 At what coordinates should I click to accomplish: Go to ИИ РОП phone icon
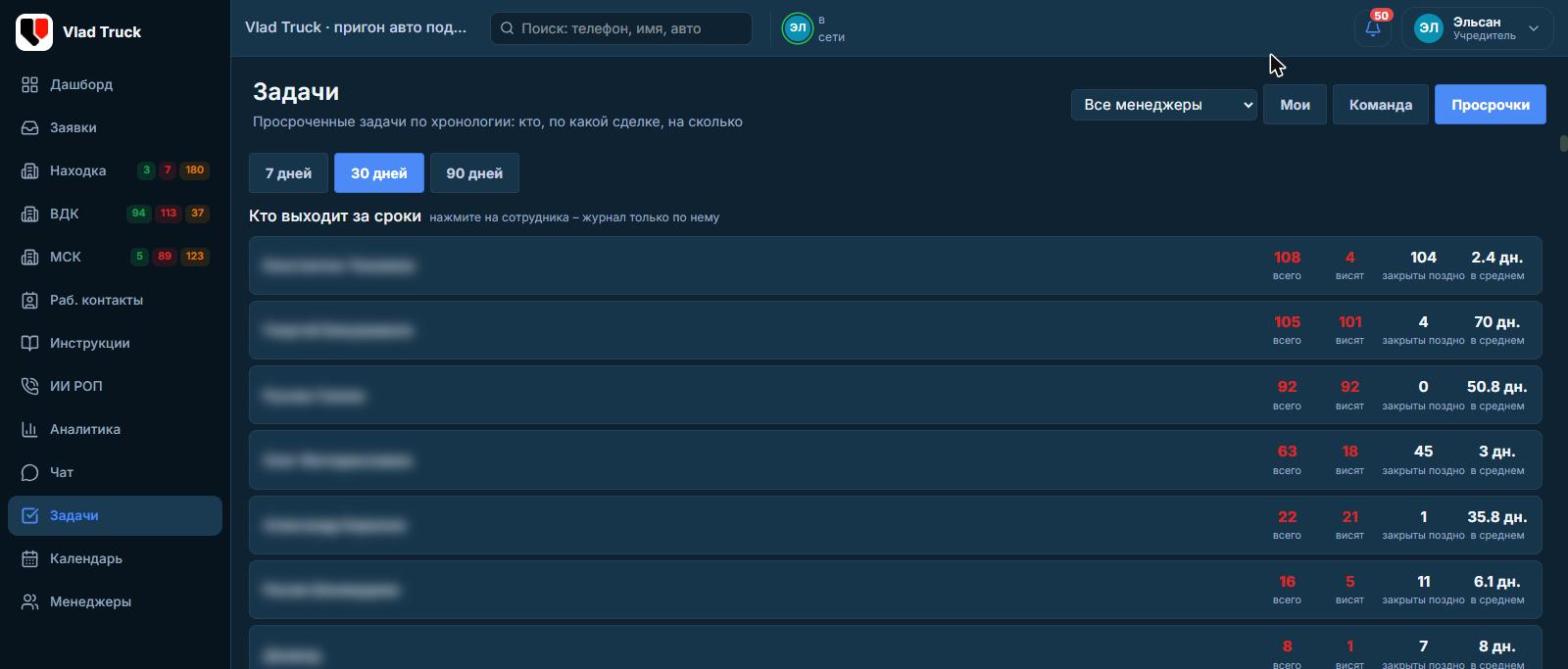pyautogui.click(x=30, y=386)
